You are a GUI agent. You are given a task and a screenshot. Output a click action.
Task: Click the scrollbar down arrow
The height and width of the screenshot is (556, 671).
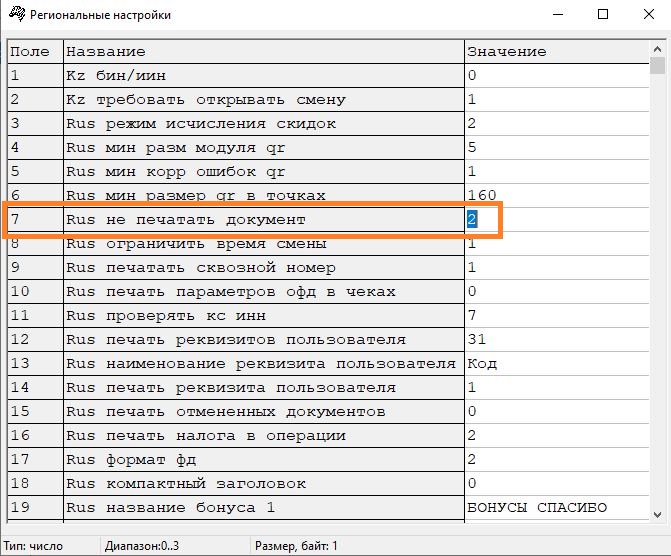(658, 515)
